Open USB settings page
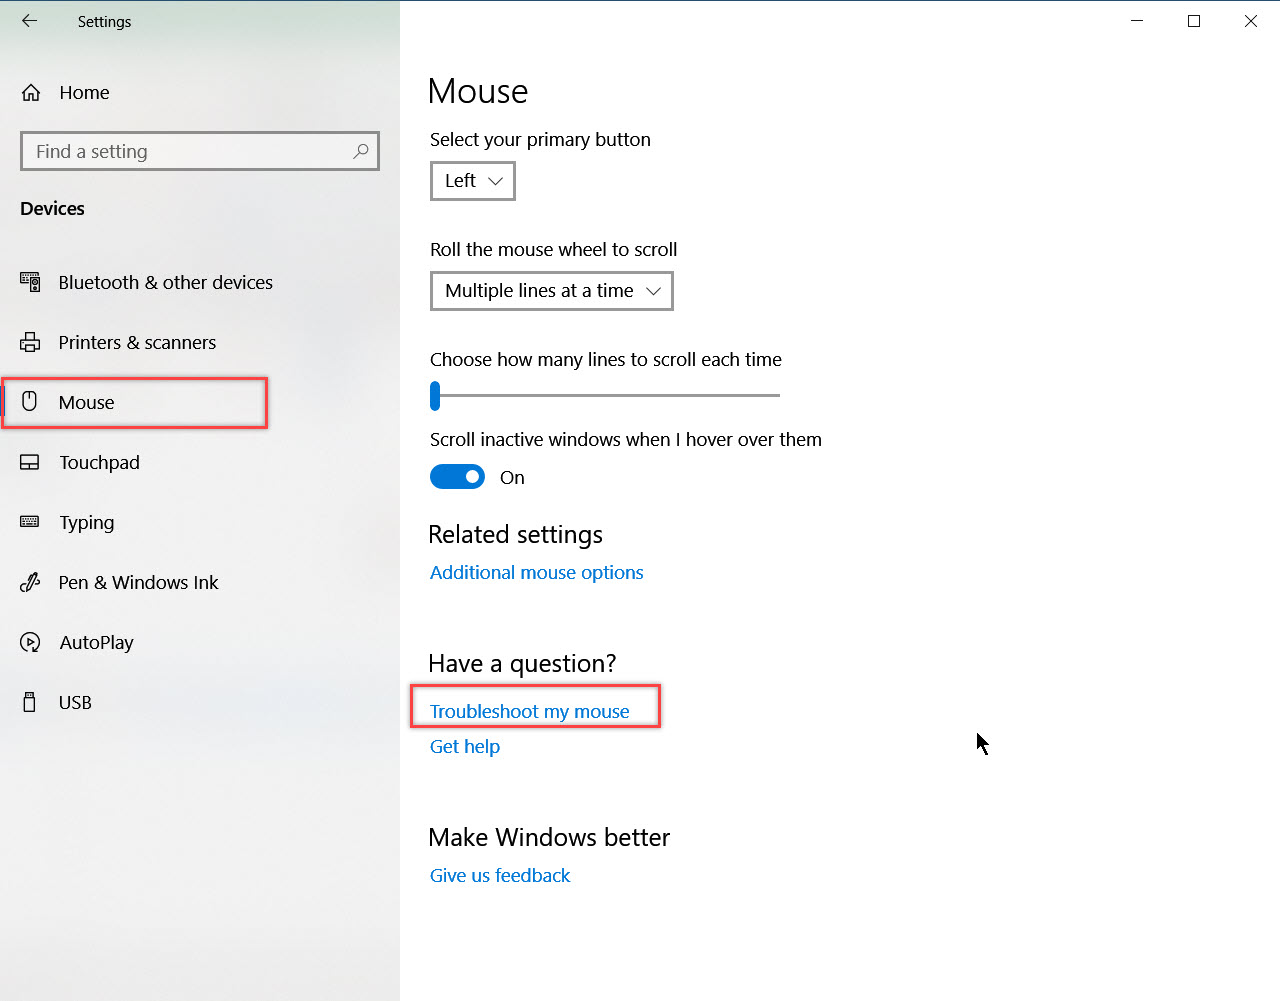Viewport: 1280px width, 1001px height. [75, 702]
